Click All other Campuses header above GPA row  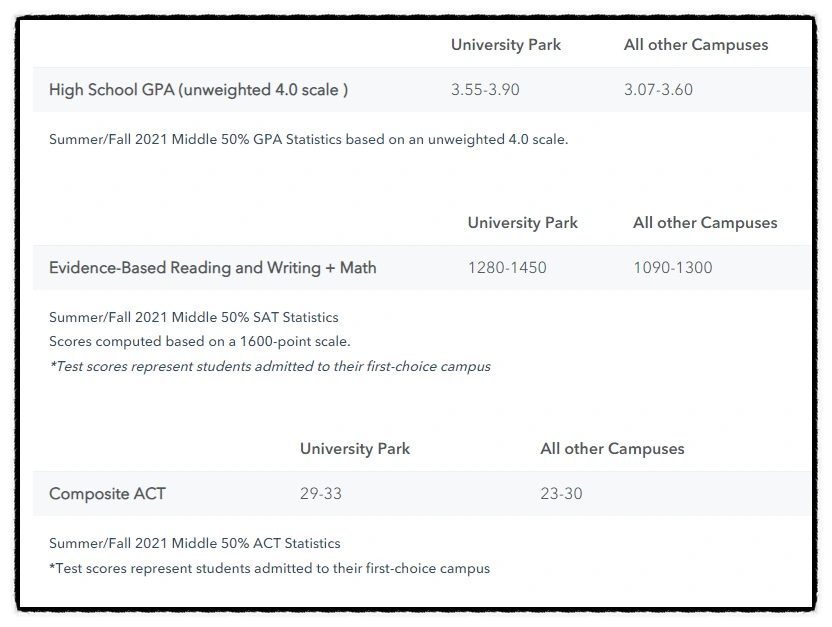(695, 44)
